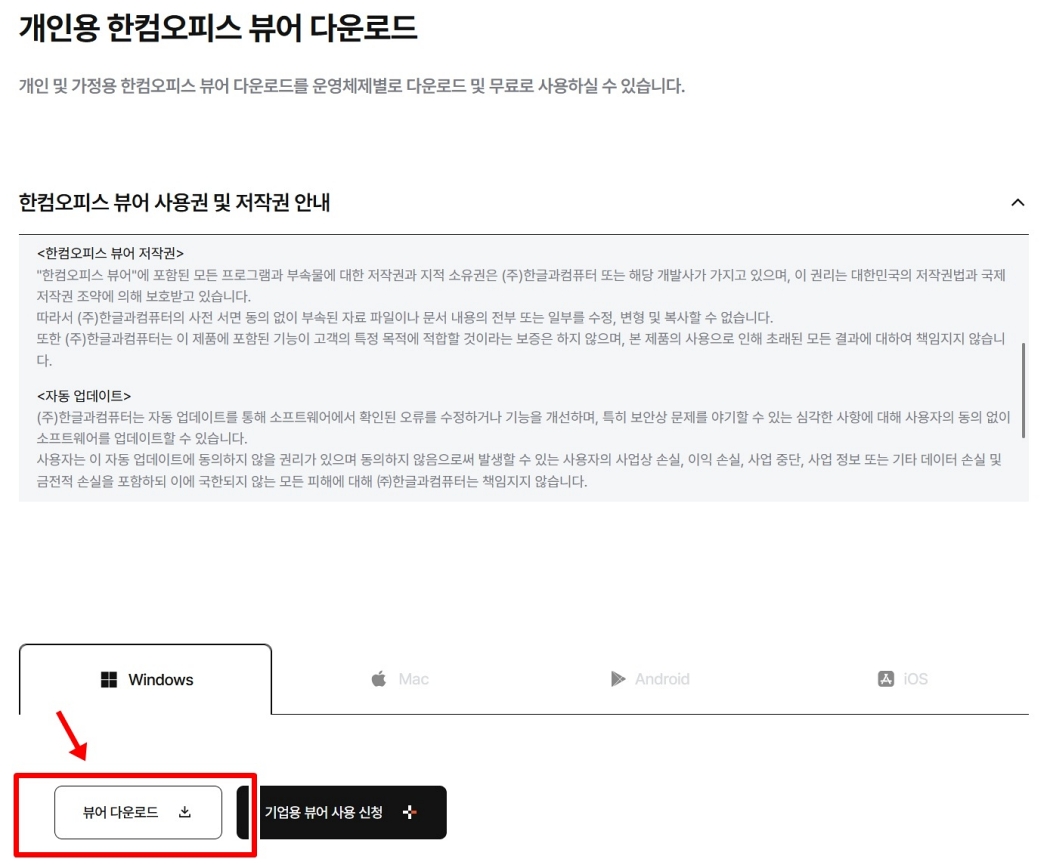The width and height of the screenshot is (1050, 865).
Task: Click the <한컴오피스 뷰어 저작권> heading
Action: 110,253
